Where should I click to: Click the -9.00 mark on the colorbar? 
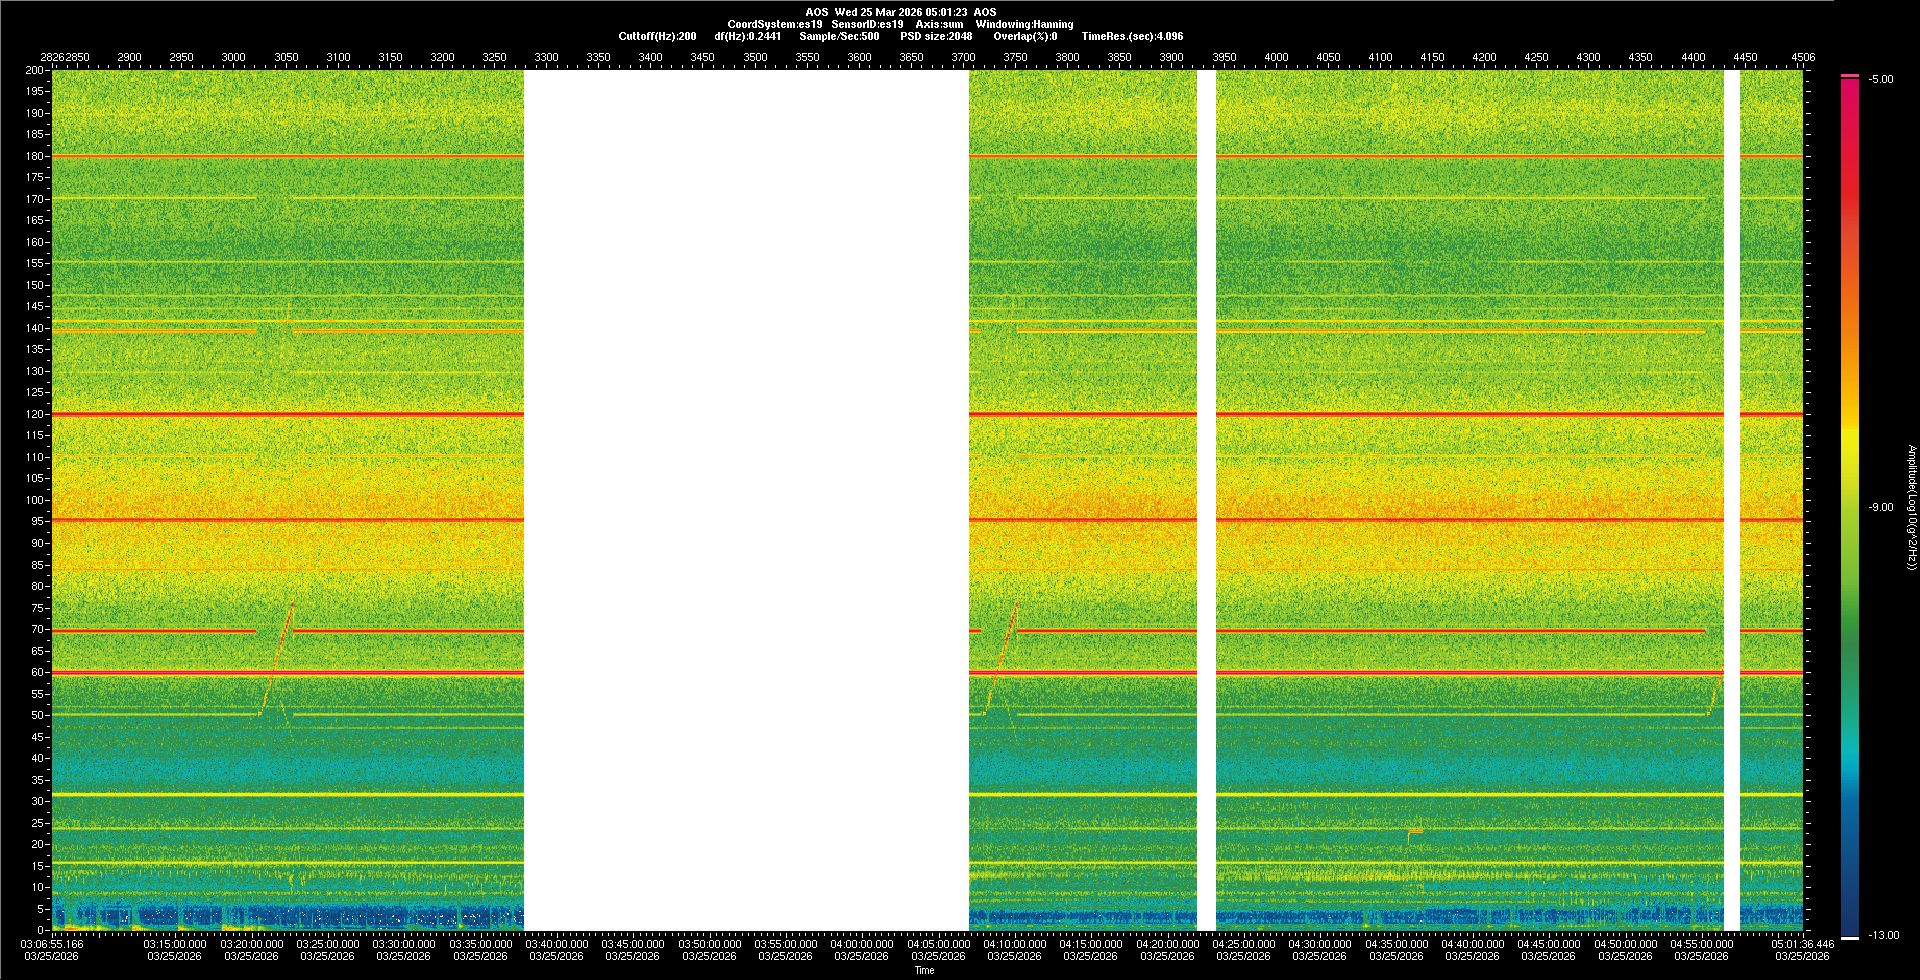tap(1880, 508)
